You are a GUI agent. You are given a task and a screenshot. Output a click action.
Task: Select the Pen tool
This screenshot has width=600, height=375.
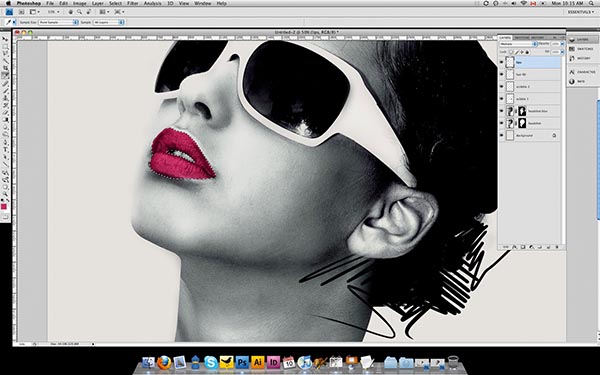click(x=6, y=141)
